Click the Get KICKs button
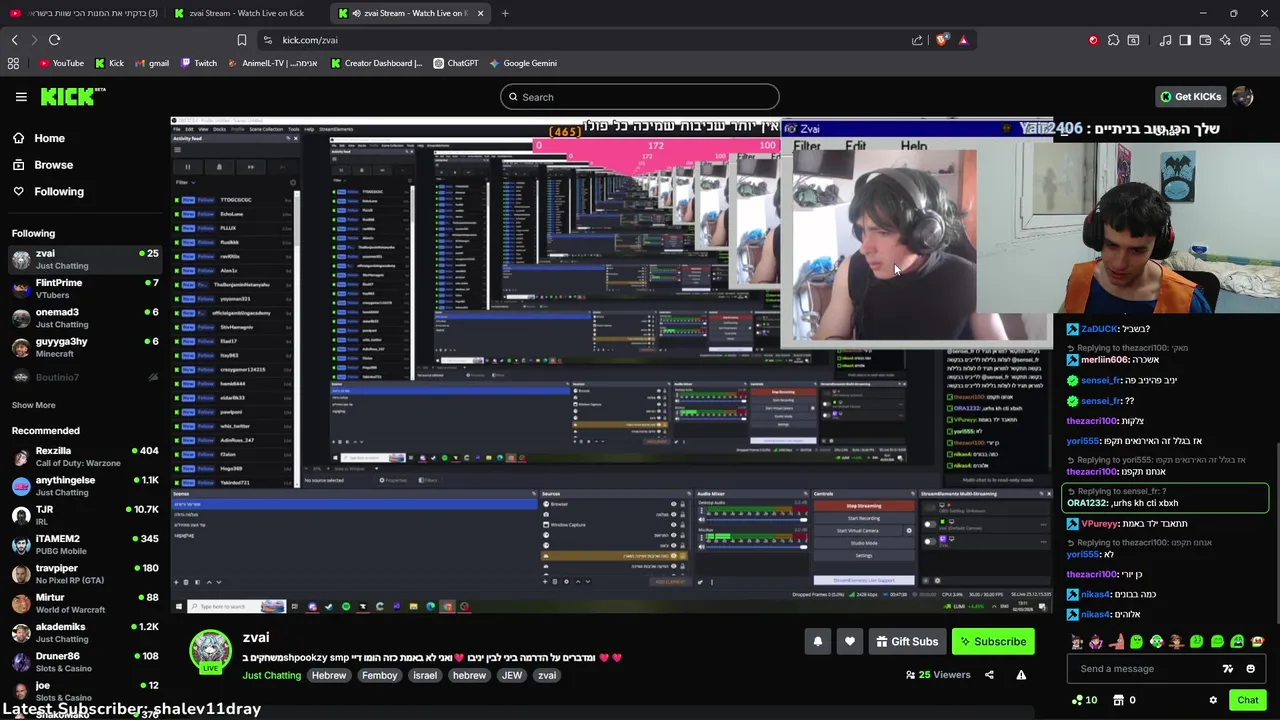Screen dimensions: 1280x720 [1190, 97]
